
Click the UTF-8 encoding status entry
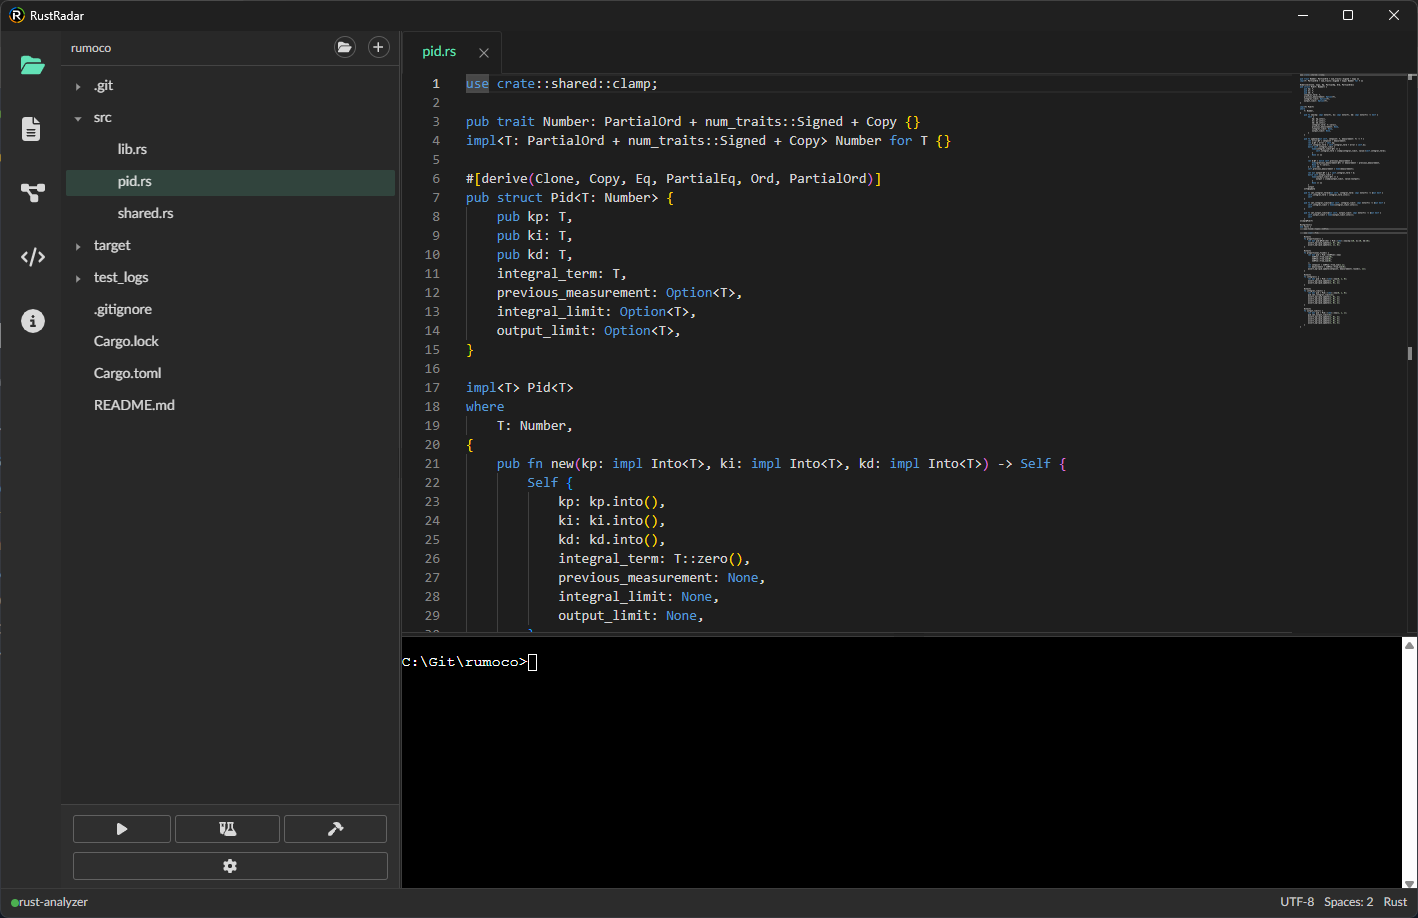(x=1297, y=902)
